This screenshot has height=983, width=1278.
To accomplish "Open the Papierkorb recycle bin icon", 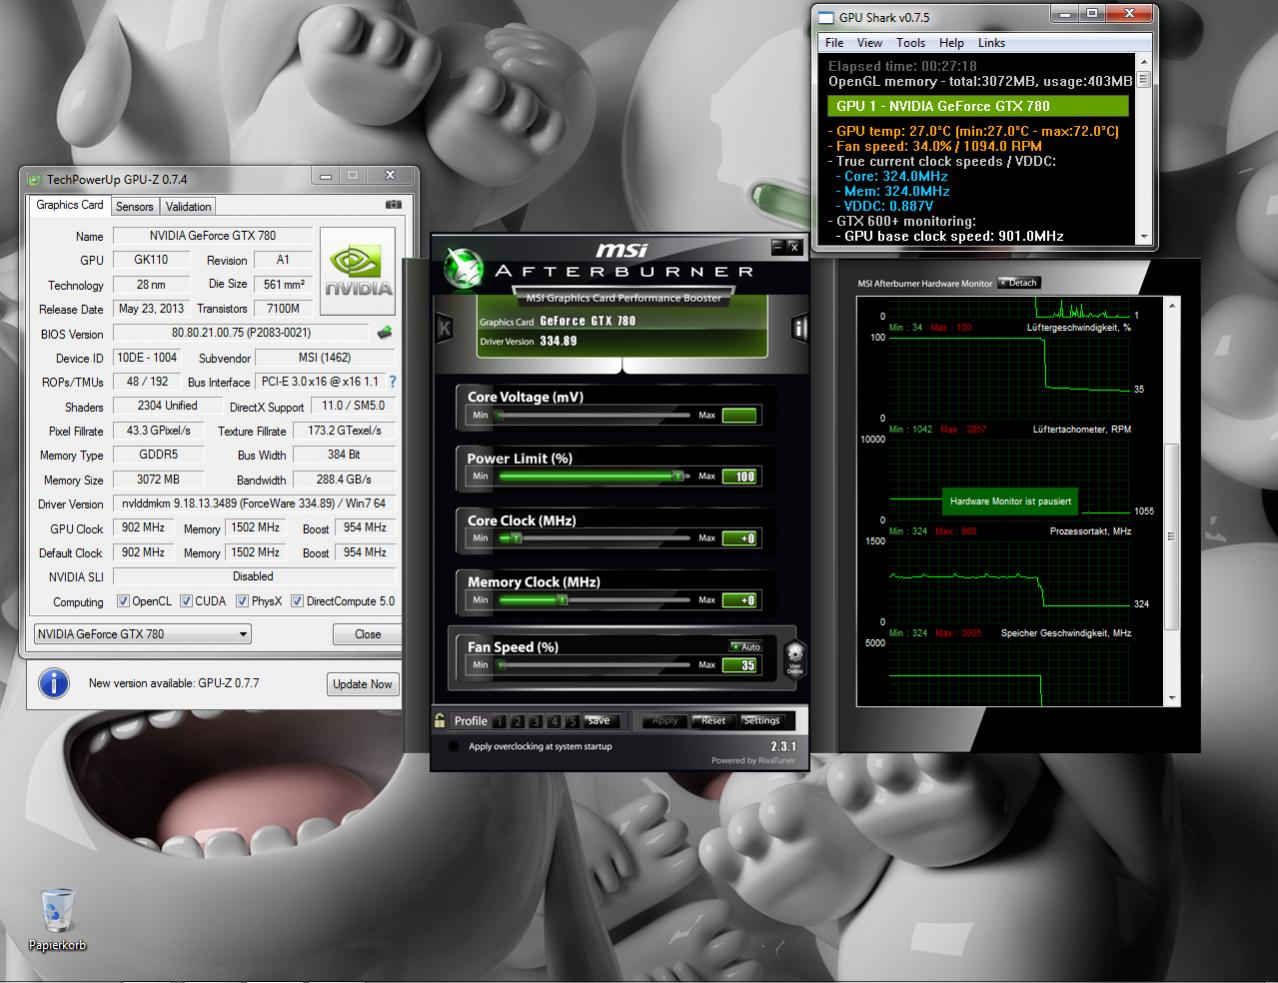I will 57,920.
